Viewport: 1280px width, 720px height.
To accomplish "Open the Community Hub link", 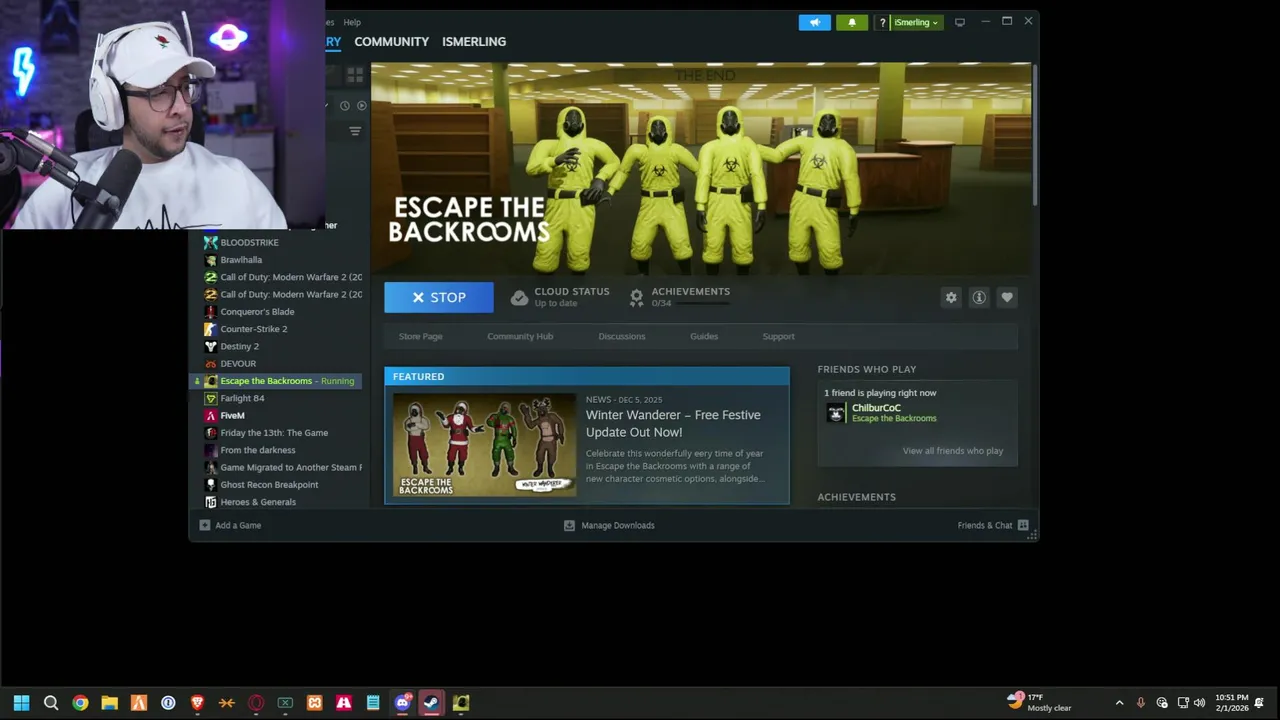I will (x=520, y=336).
